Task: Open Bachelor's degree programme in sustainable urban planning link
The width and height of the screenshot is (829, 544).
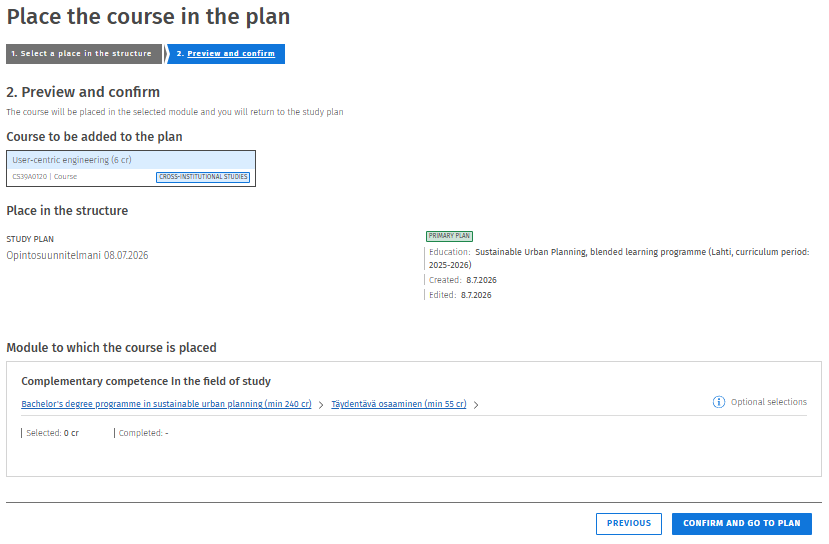Action: tap(166, 404)
